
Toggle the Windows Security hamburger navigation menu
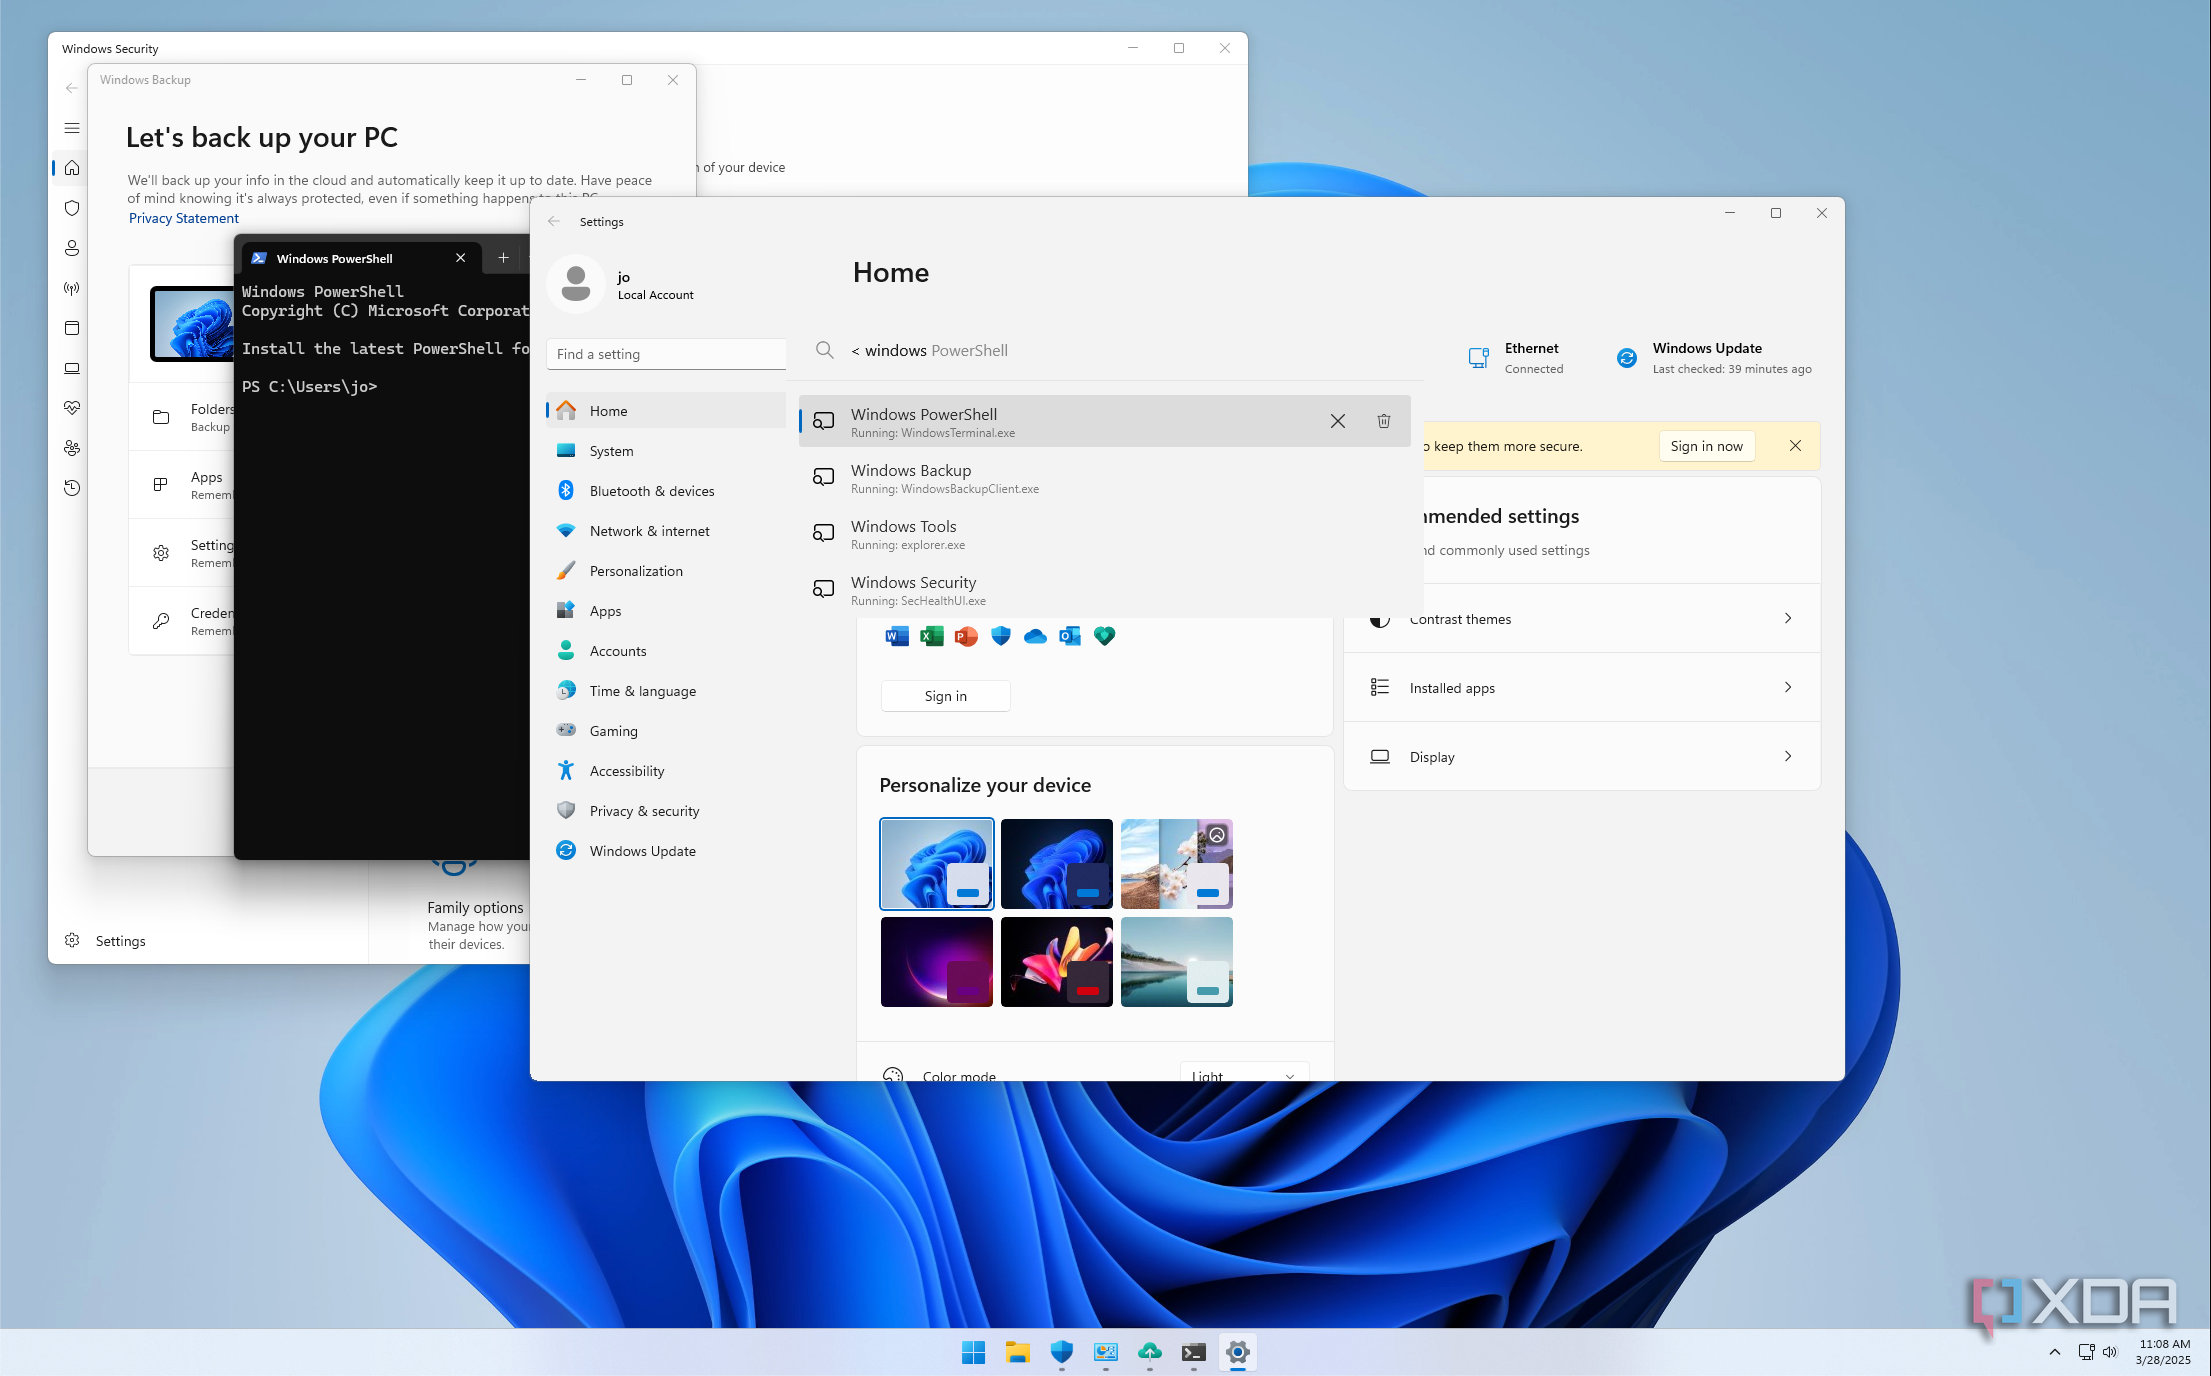pyautogui.click(x=72, y=128)
